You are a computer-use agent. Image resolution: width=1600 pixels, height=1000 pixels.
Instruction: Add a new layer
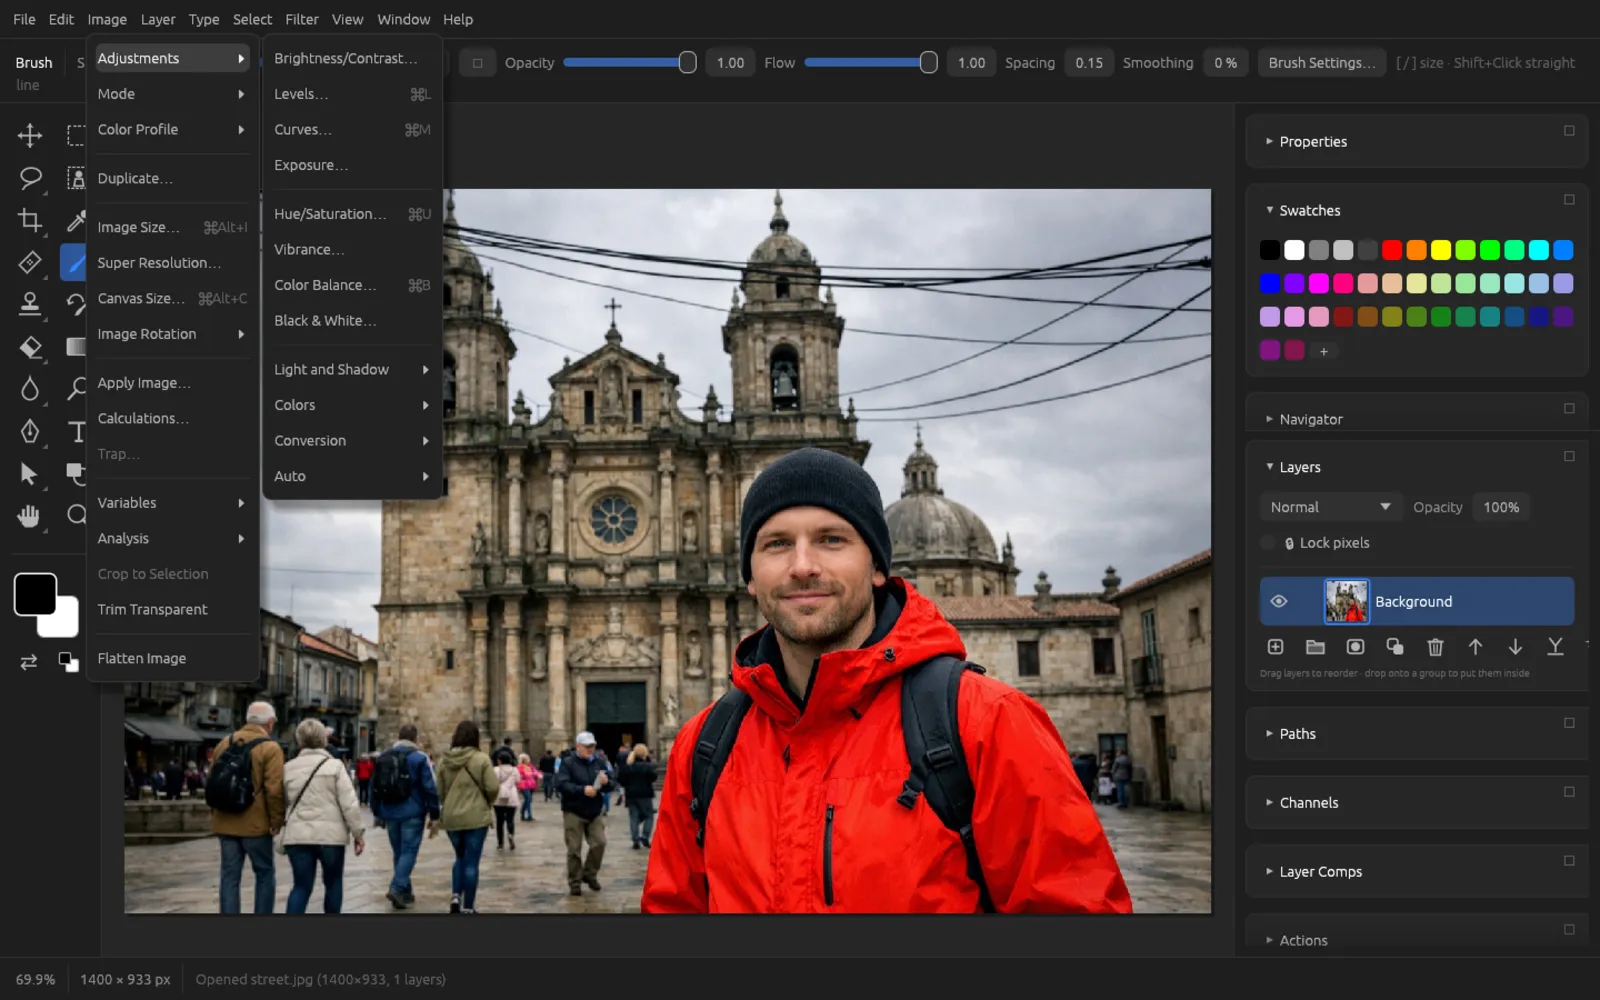[1275, 647]
